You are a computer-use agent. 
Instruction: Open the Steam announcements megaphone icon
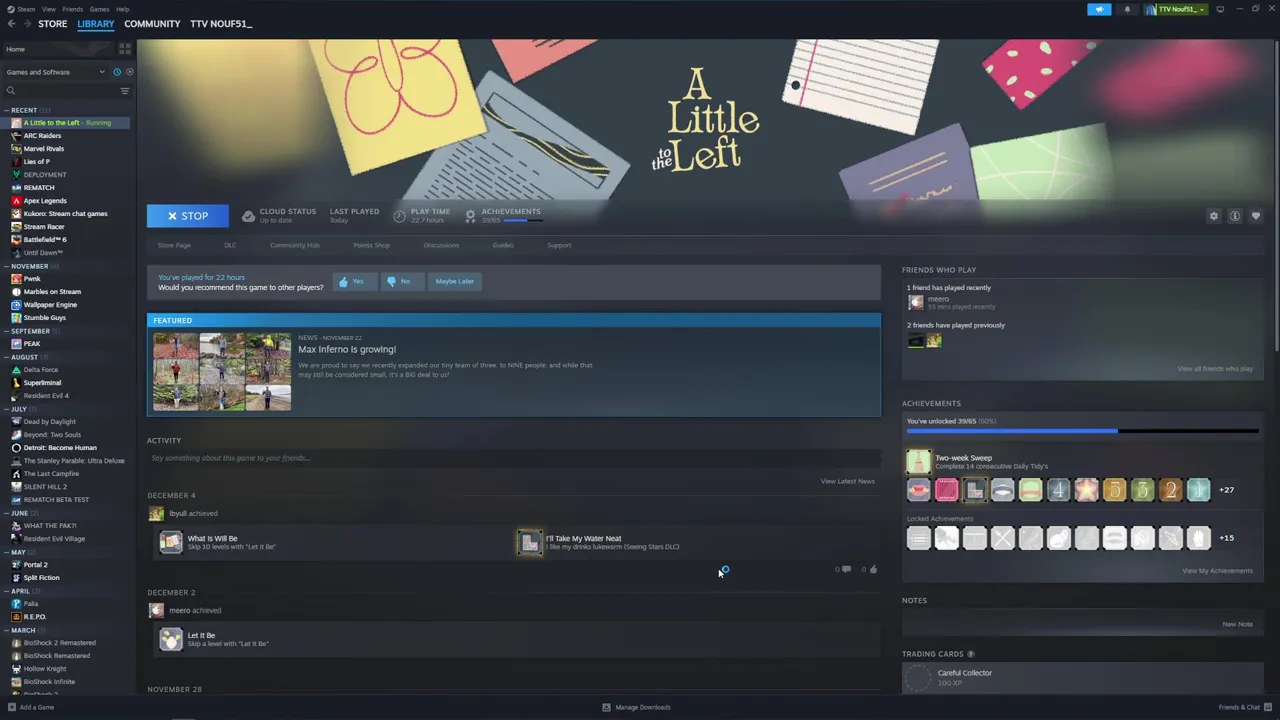(1099, 9)
